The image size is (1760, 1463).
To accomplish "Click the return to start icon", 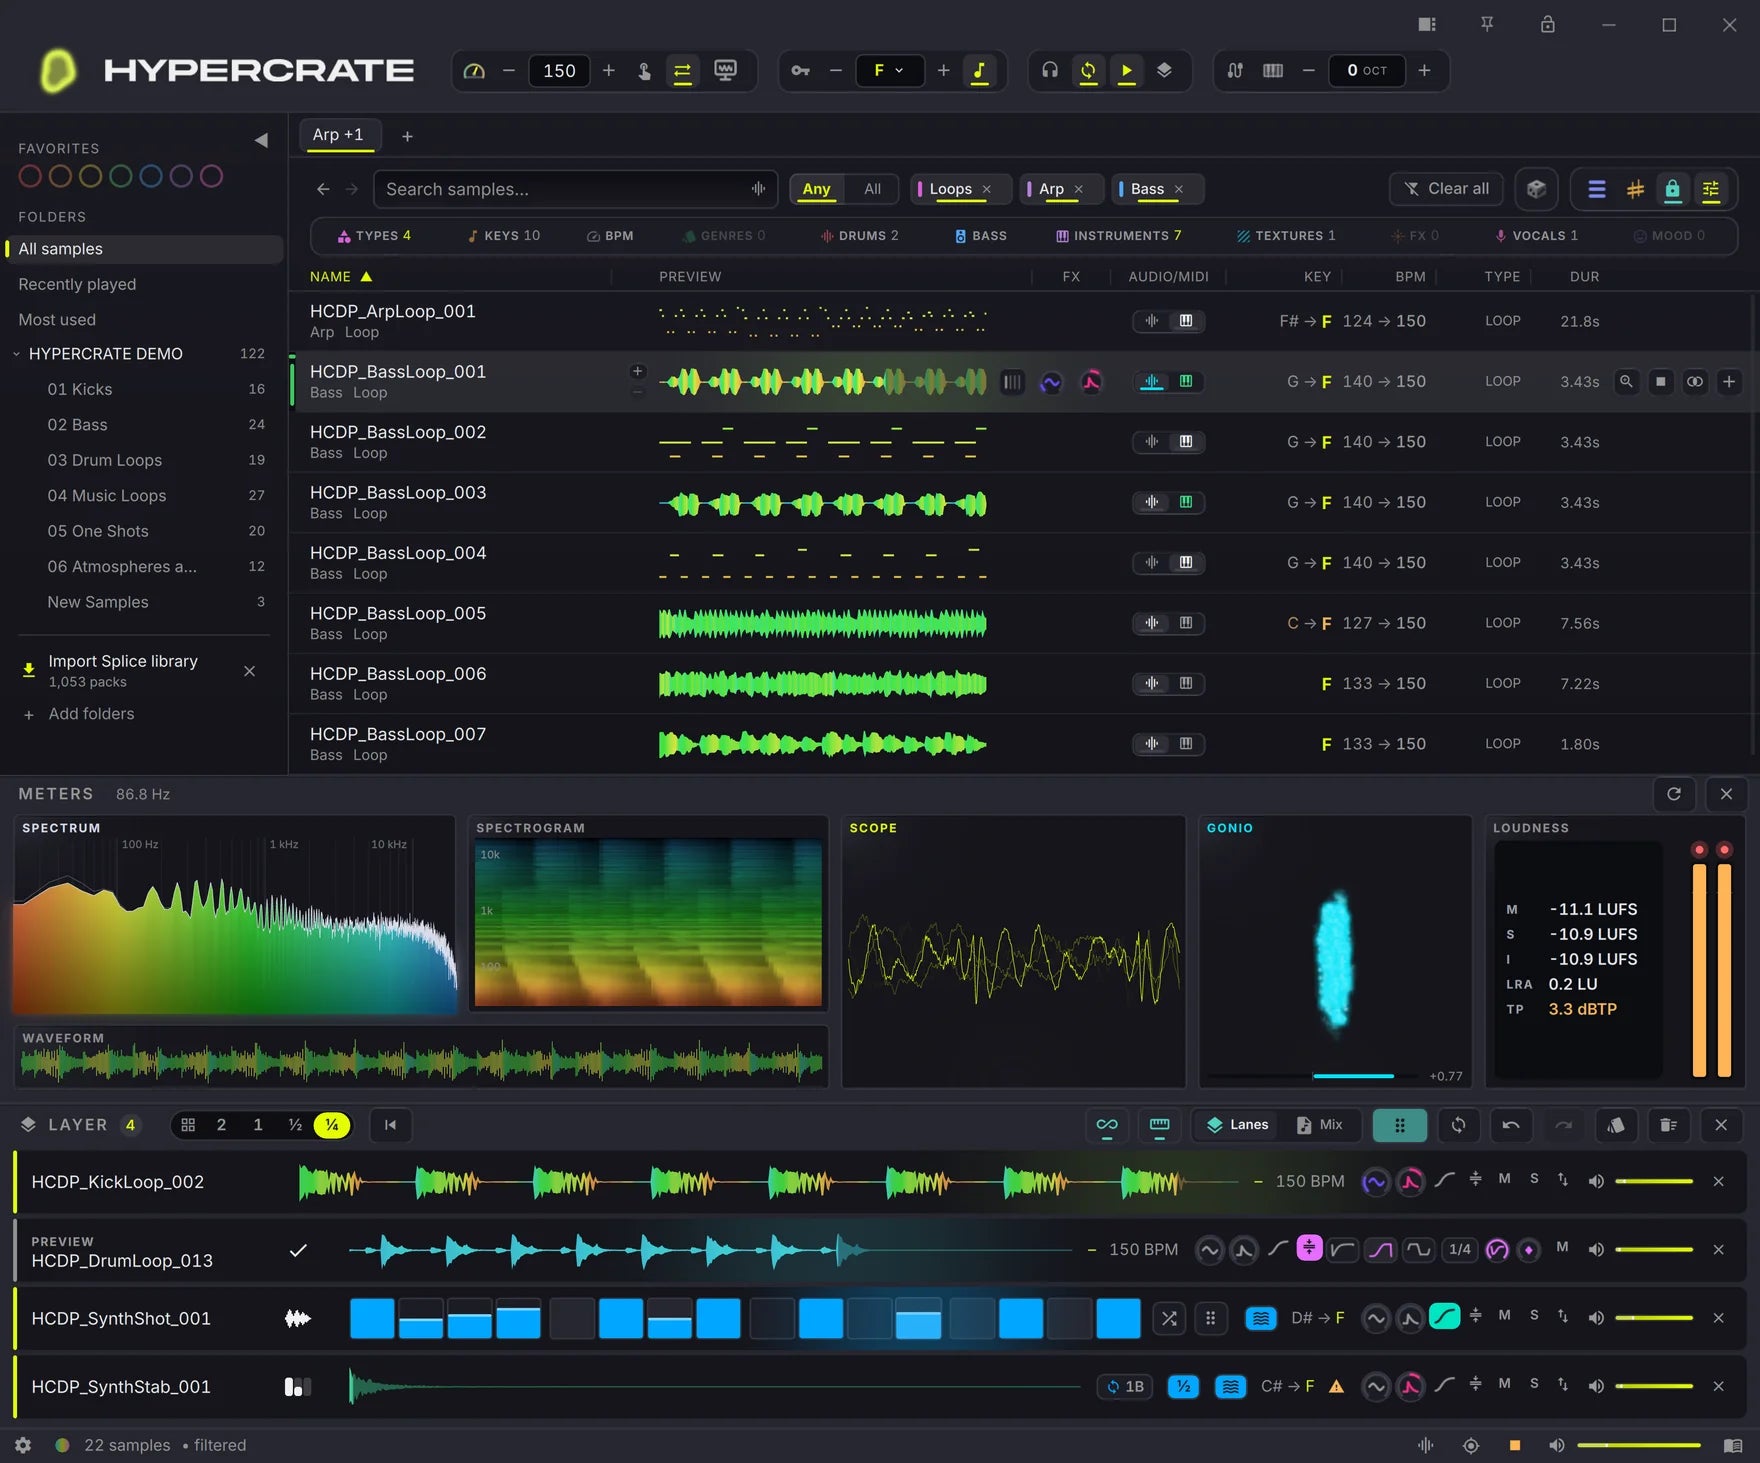I will tap(390, 1125).
